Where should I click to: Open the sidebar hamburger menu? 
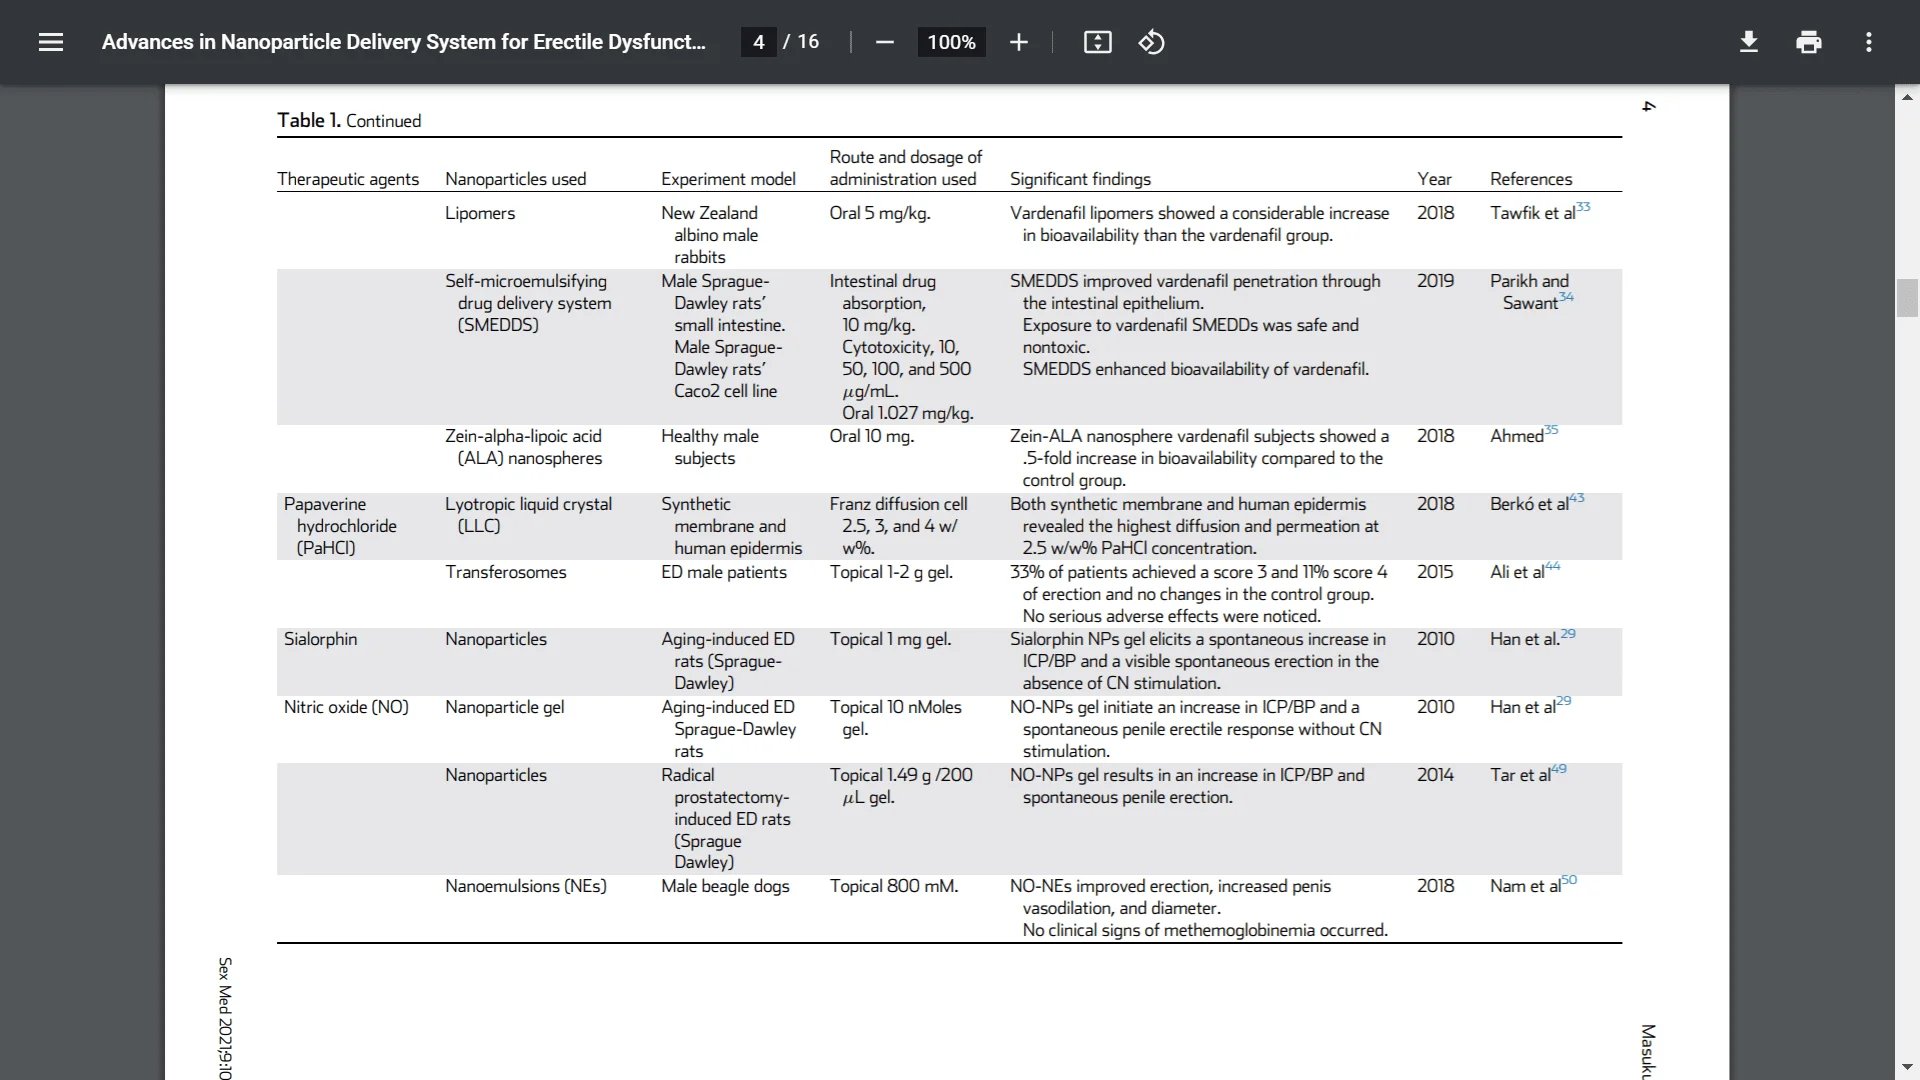(51, 42)
